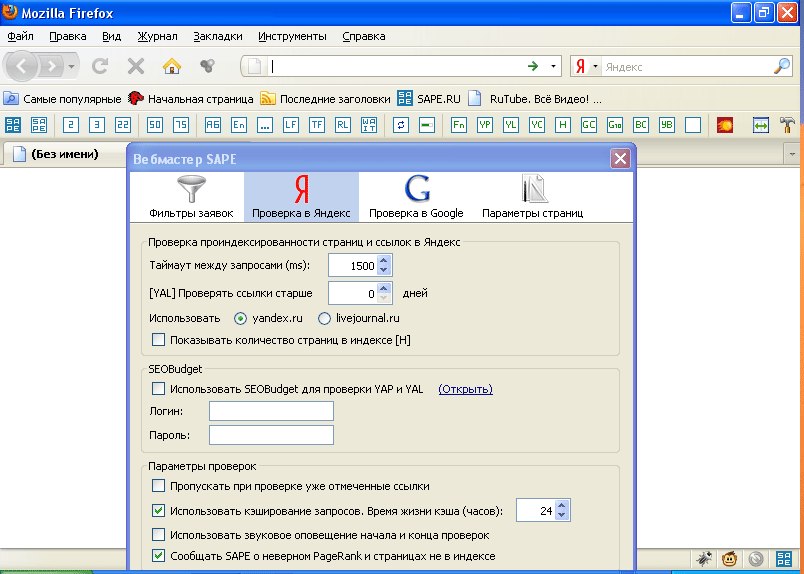
Task: Open 'Самые популярные' bookmarks folder
Action: pyautogui.click(x=63, y=99)
